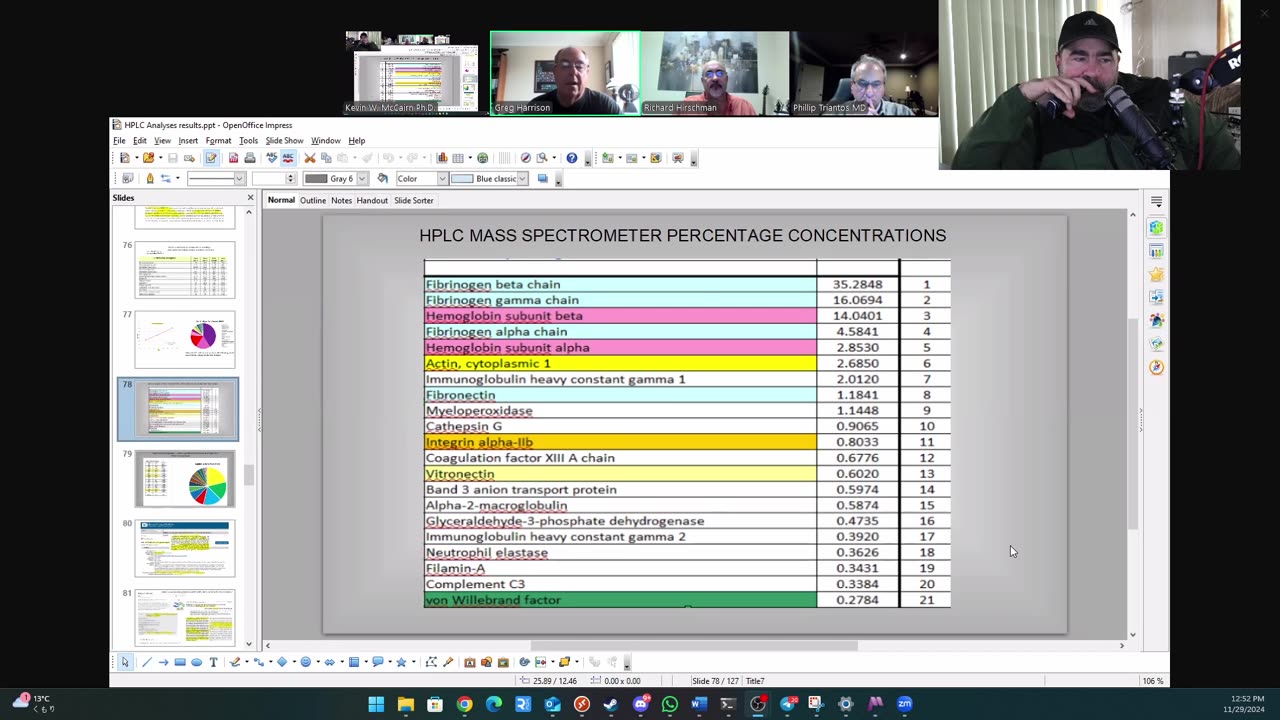
Task: Expand the Table icon dropdown arrow
Action: [470, 158]
